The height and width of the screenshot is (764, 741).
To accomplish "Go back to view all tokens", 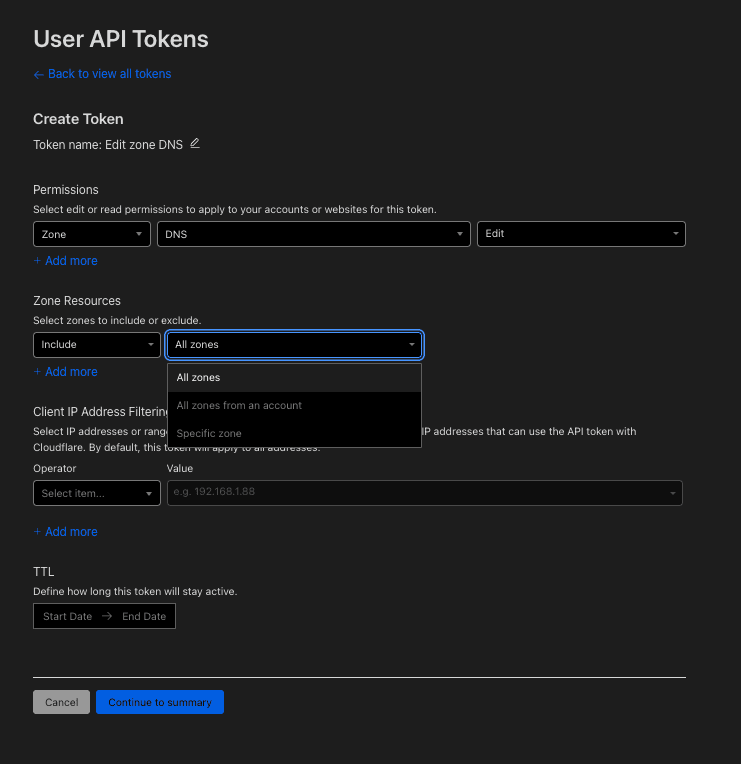I will pos(102,74).
